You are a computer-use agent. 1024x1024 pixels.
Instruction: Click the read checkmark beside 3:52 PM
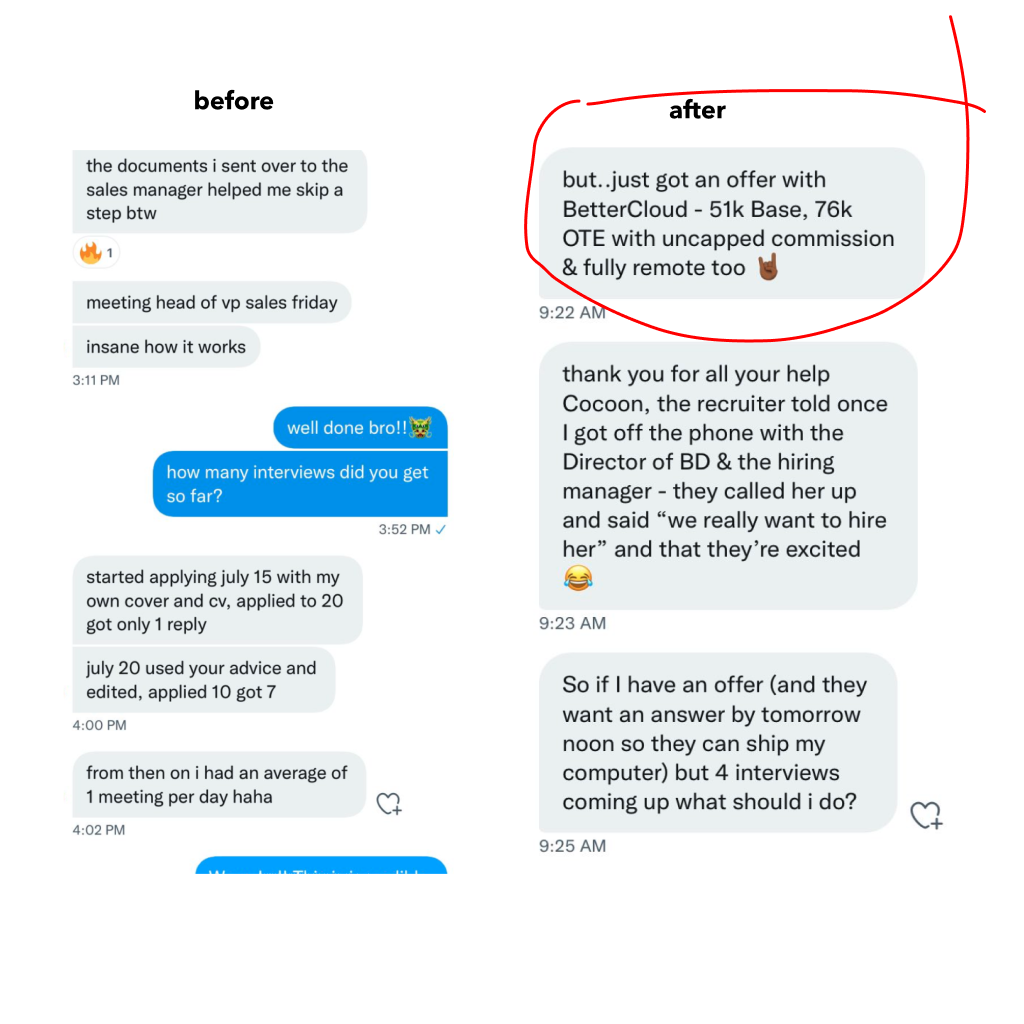[x=441, y=530]
